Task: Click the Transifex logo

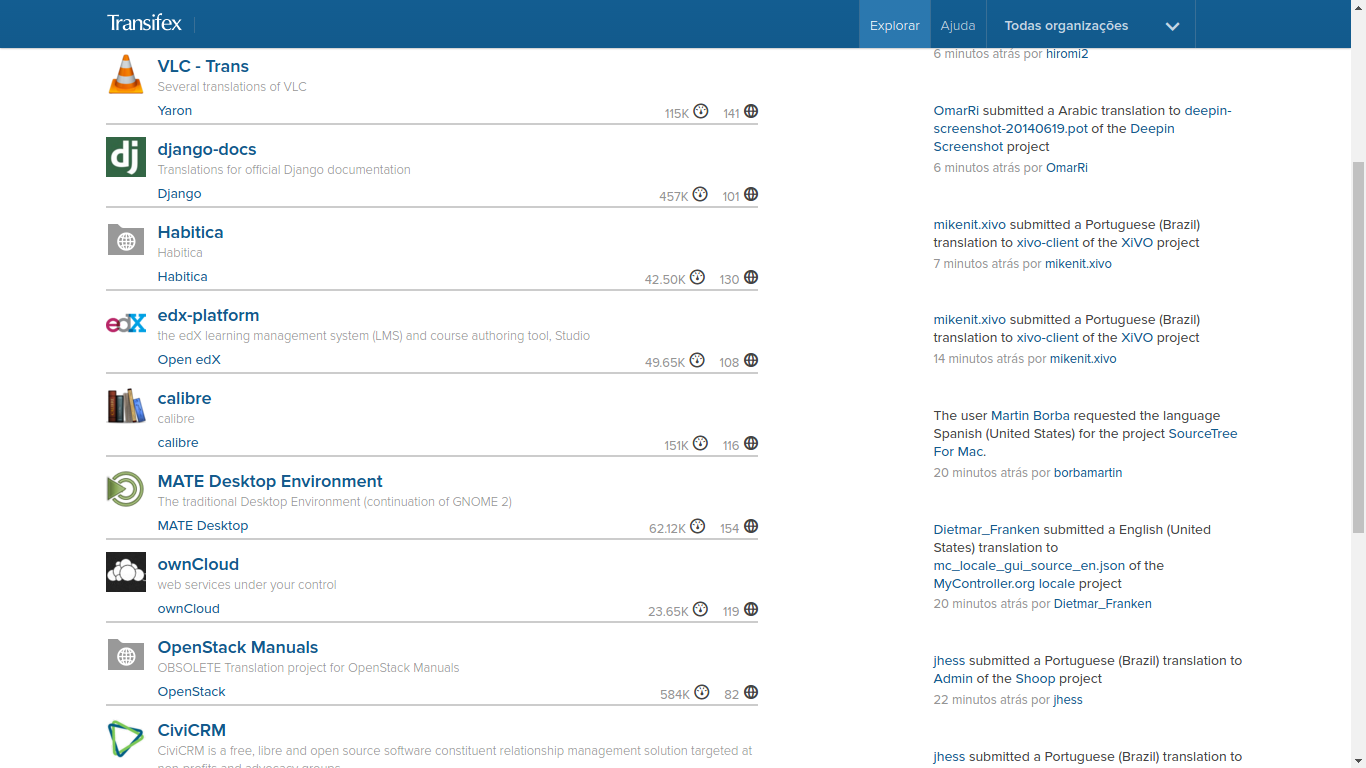Action: point(144,23)
